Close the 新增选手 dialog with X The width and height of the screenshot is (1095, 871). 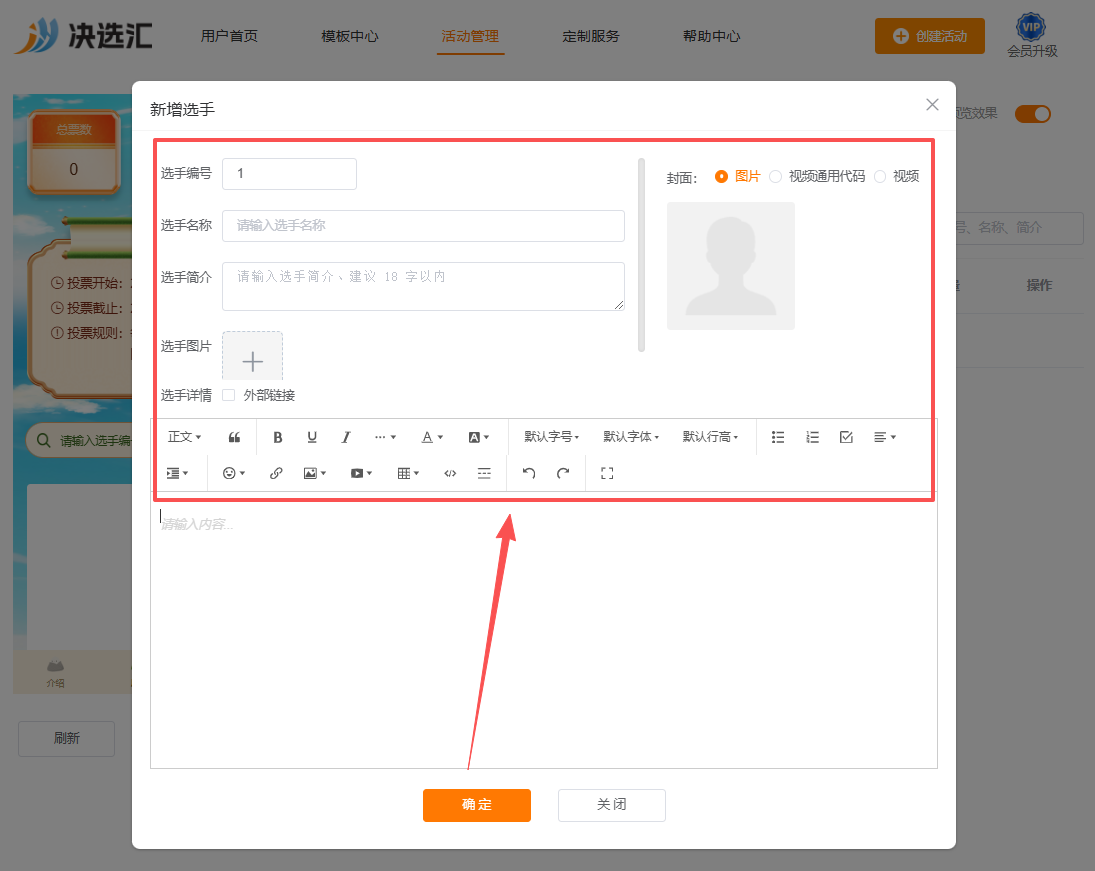tap(932, 105)
